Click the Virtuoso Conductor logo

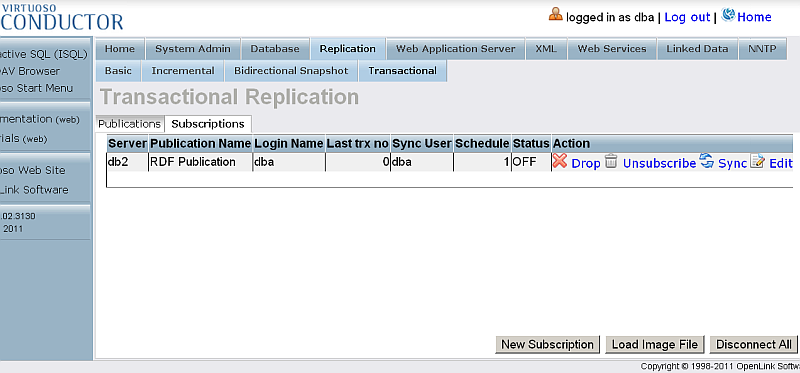point(61,17)
